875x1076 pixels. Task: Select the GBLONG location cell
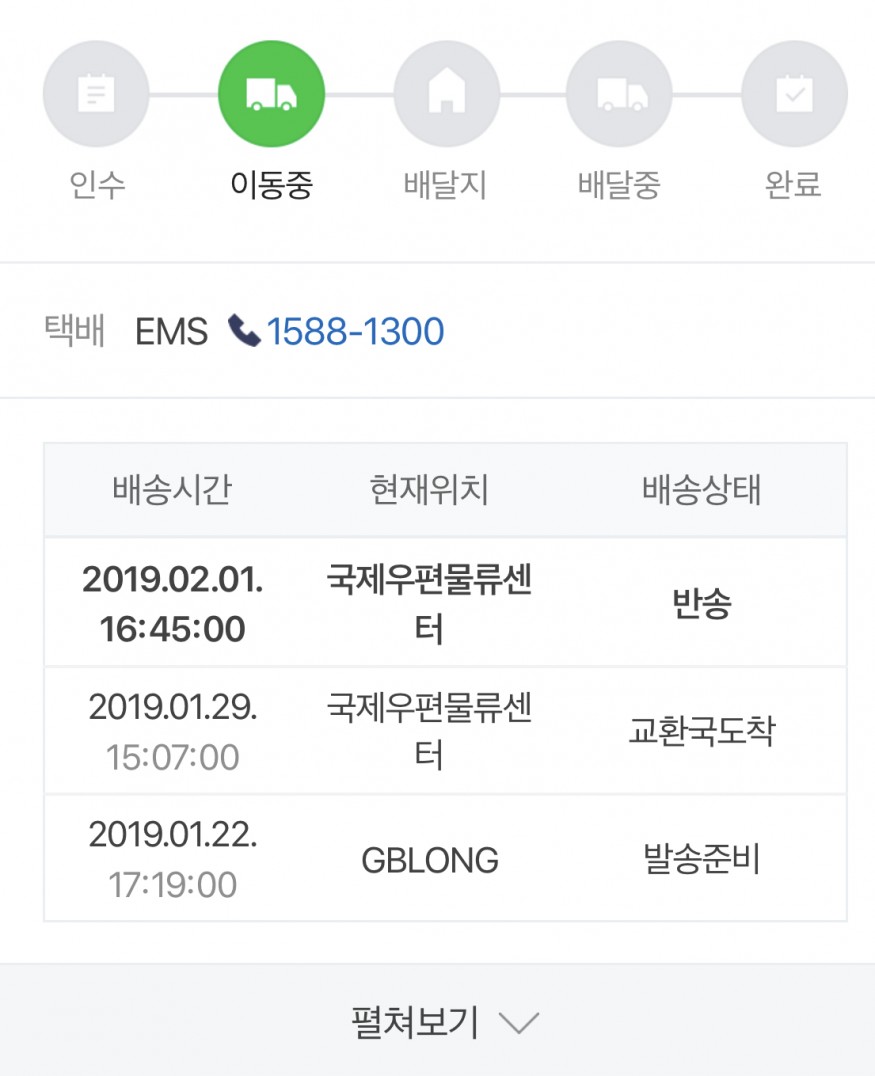point(430,860)
